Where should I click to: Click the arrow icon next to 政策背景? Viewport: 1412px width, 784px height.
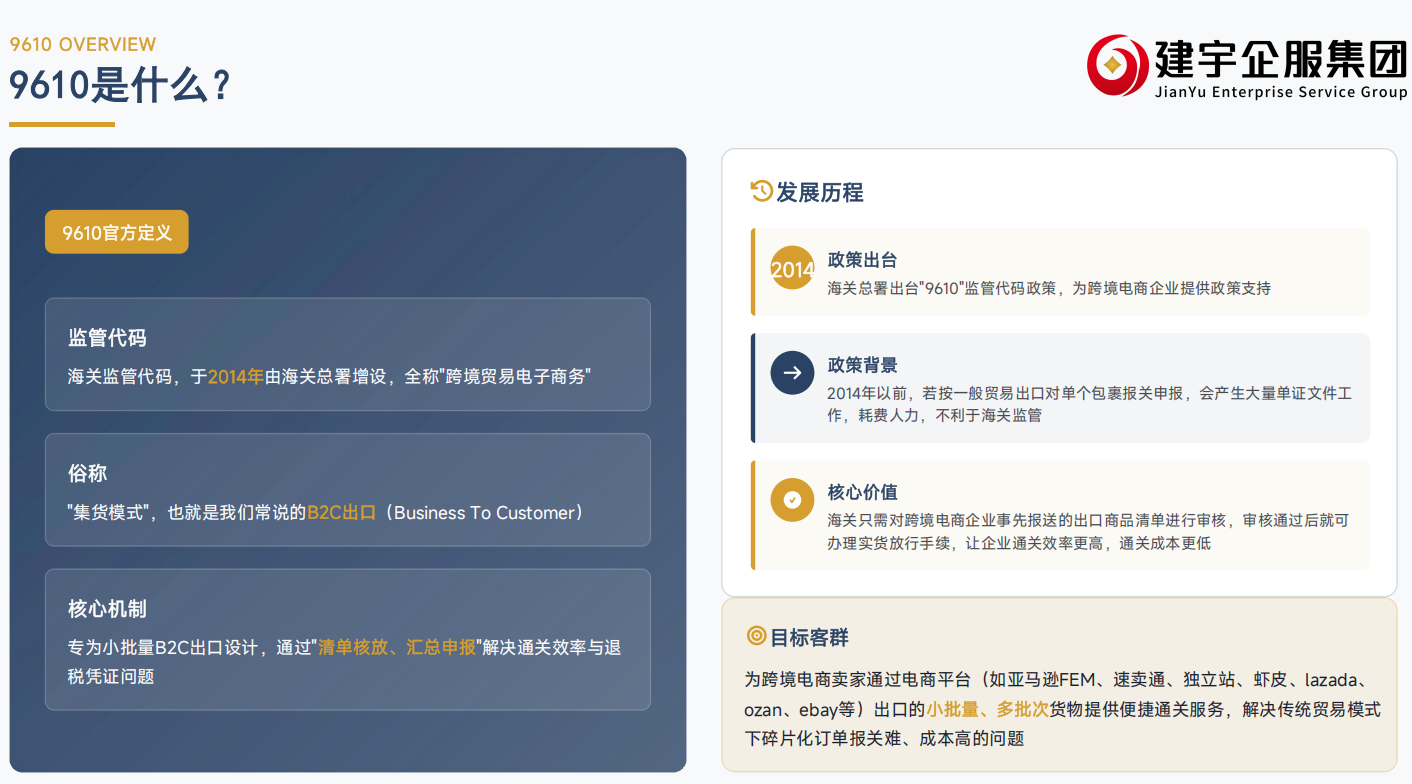click(x=792, y=373)
